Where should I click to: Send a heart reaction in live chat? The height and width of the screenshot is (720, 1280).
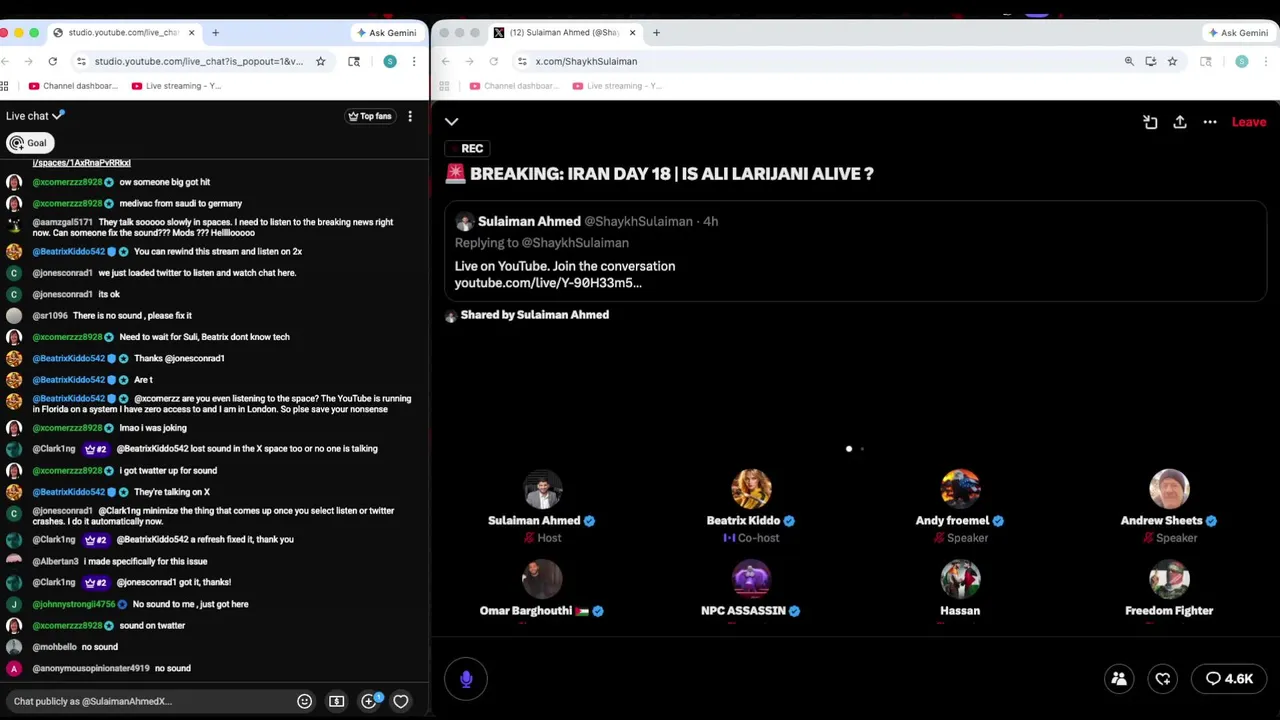click(x=401, y=701)
